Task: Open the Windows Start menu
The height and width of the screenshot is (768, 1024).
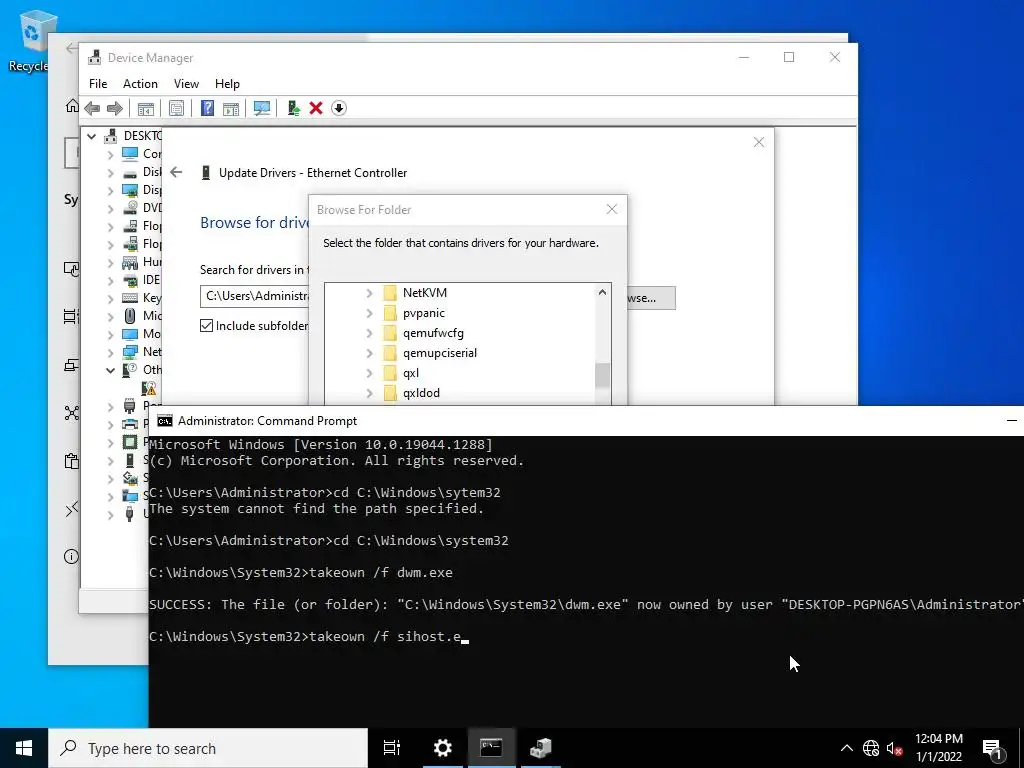Action: 24,748
